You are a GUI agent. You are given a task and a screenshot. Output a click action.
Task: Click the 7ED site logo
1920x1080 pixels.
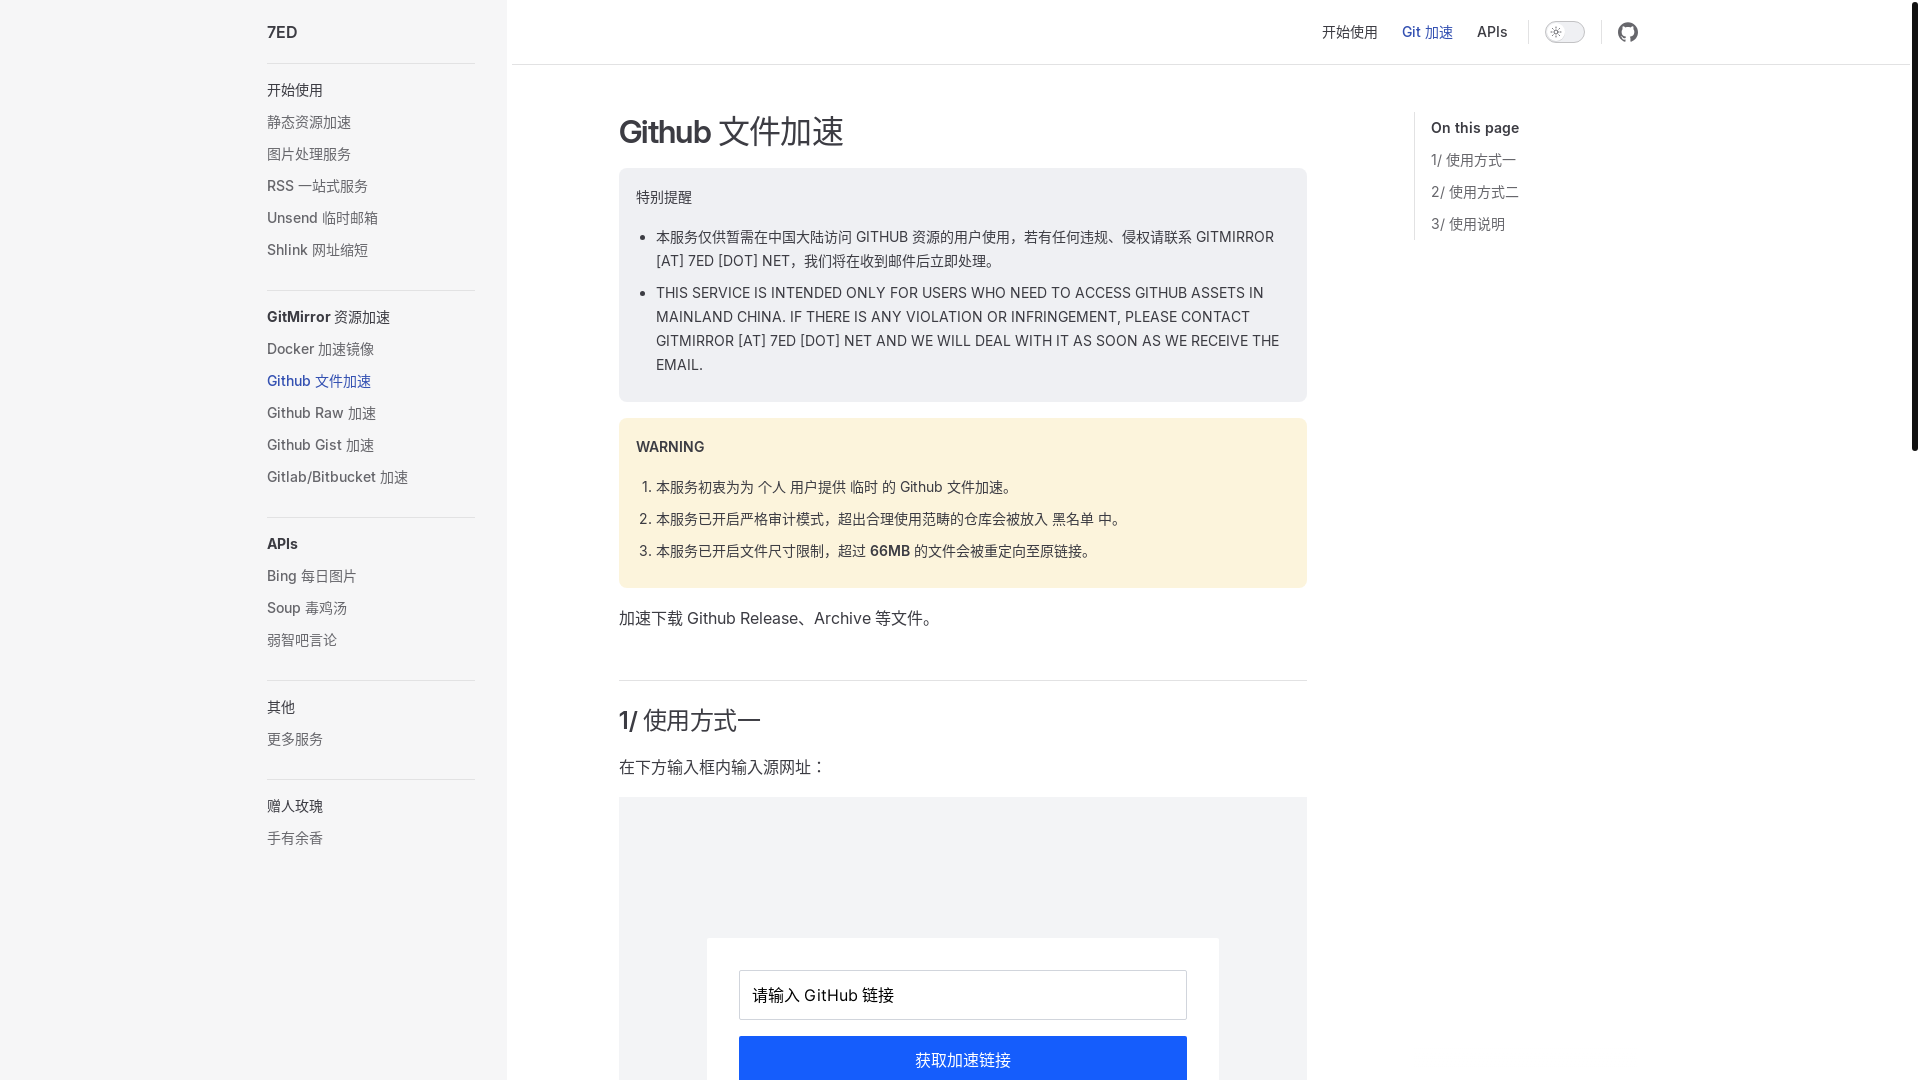[x=282, y=32]
